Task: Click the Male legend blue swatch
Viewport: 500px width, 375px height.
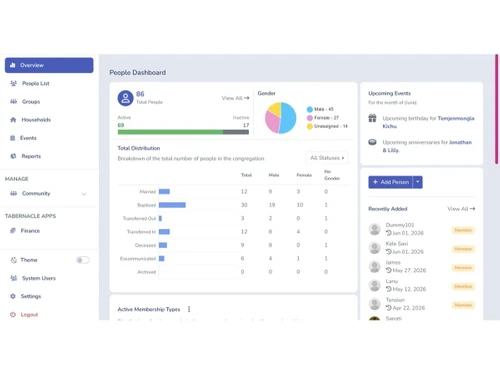Action: click(310, 109)
